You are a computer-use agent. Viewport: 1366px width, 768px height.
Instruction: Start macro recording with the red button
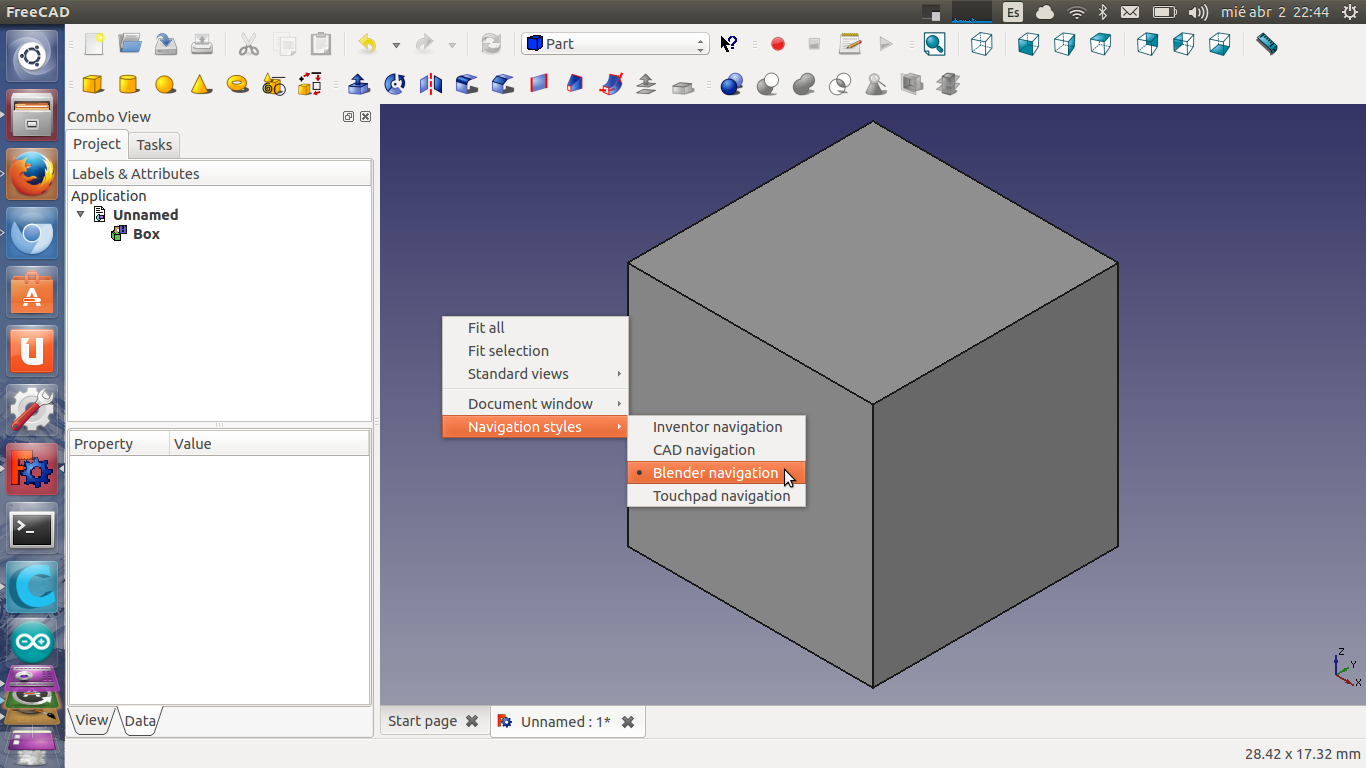pyautogui.click(x=778, y=44)
